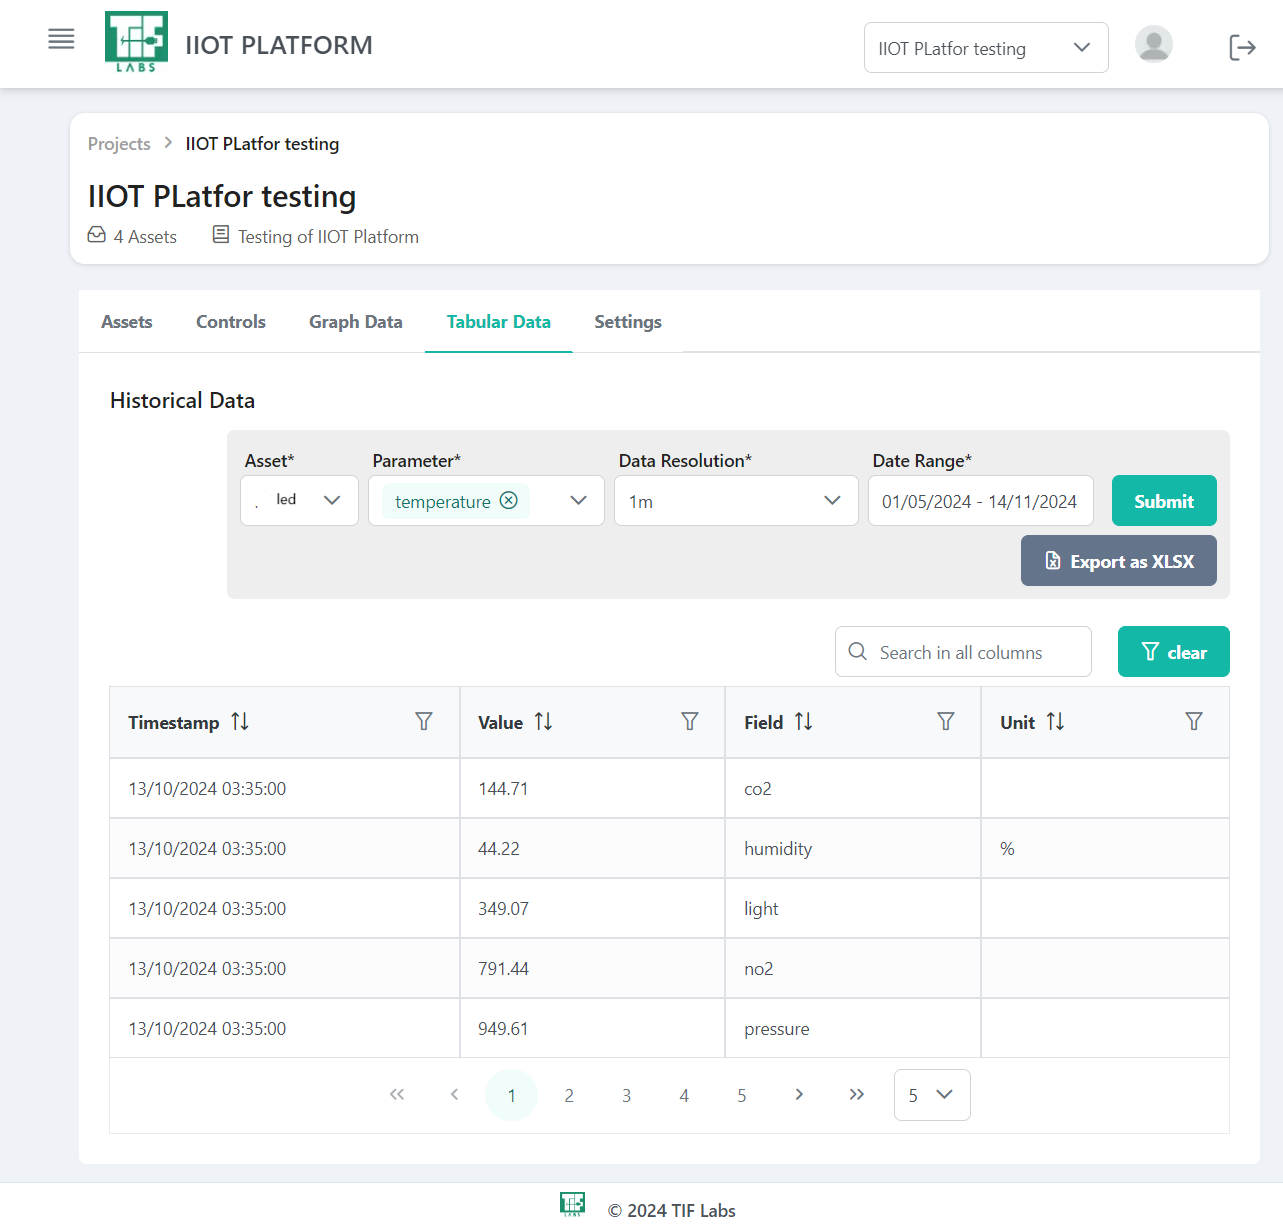This screenshot has width=1283, height=1229.
Task: Sort the table by Unit
Action: (x=1055, y=721)
